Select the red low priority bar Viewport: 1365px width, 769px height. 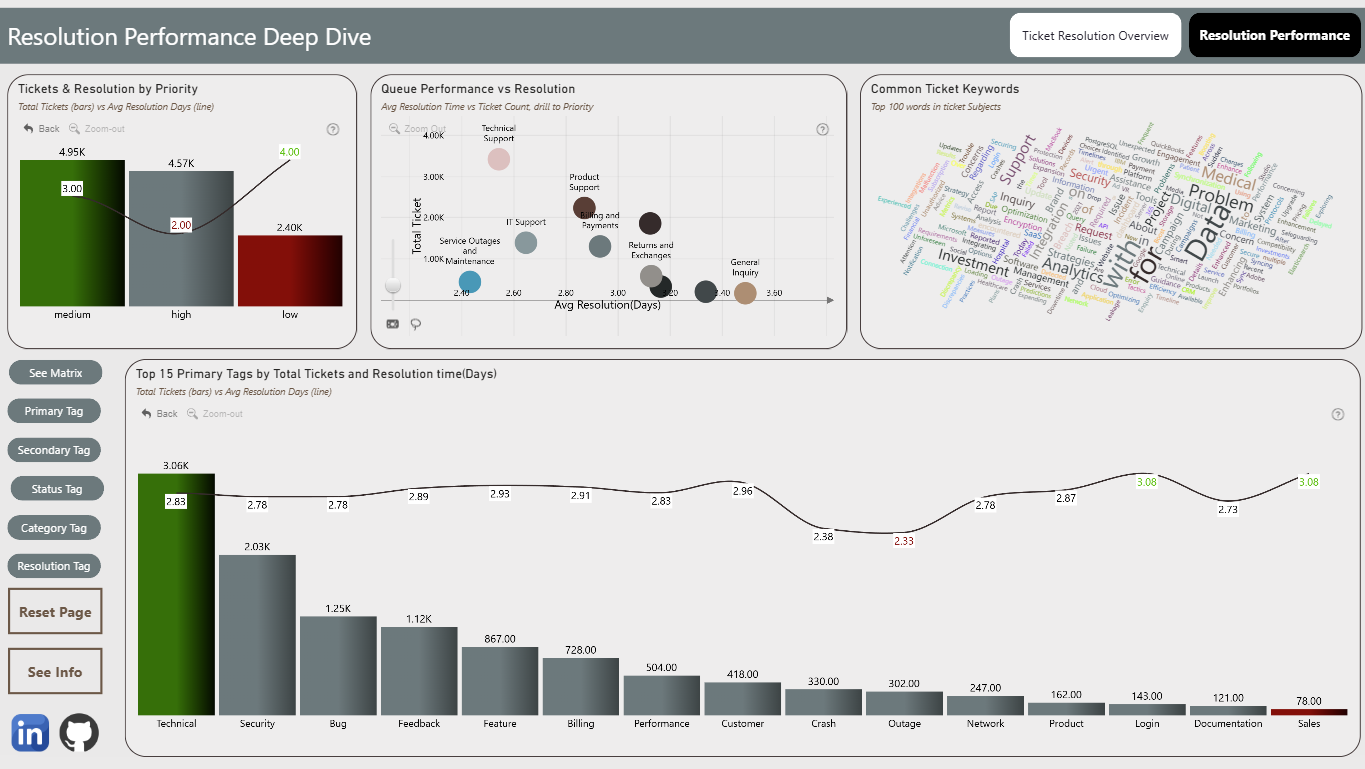290,271
